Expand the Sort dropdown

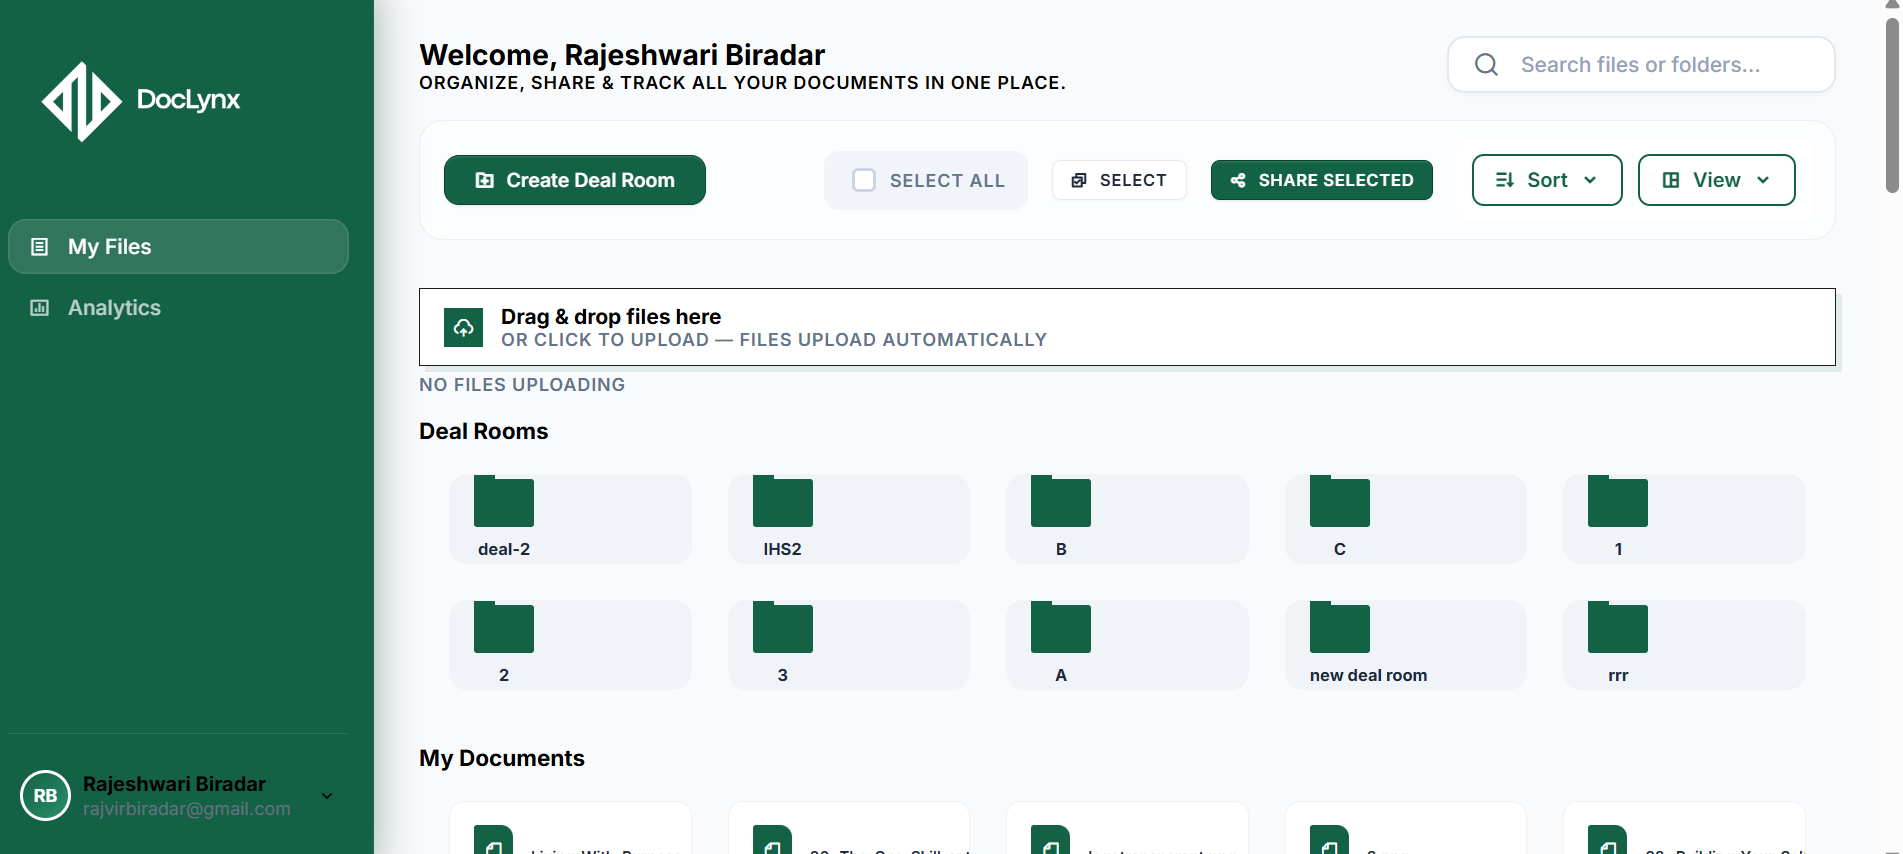tap(1546, 180)
